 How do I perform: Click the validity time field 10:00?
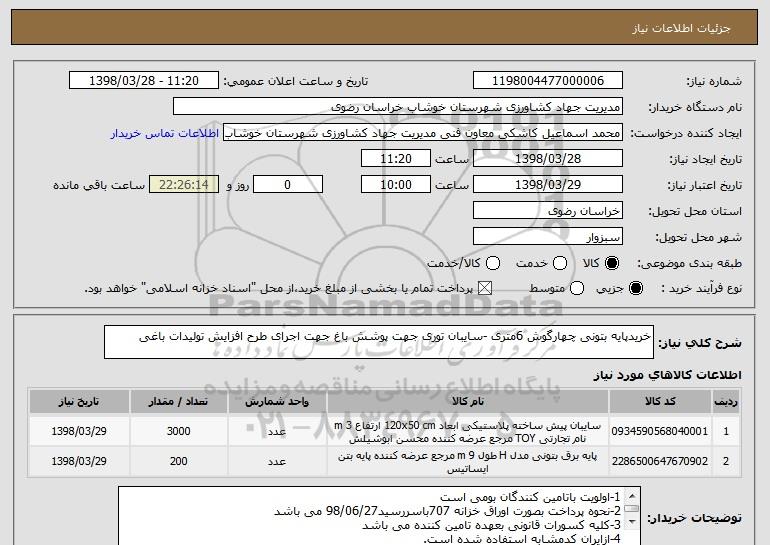396,185
